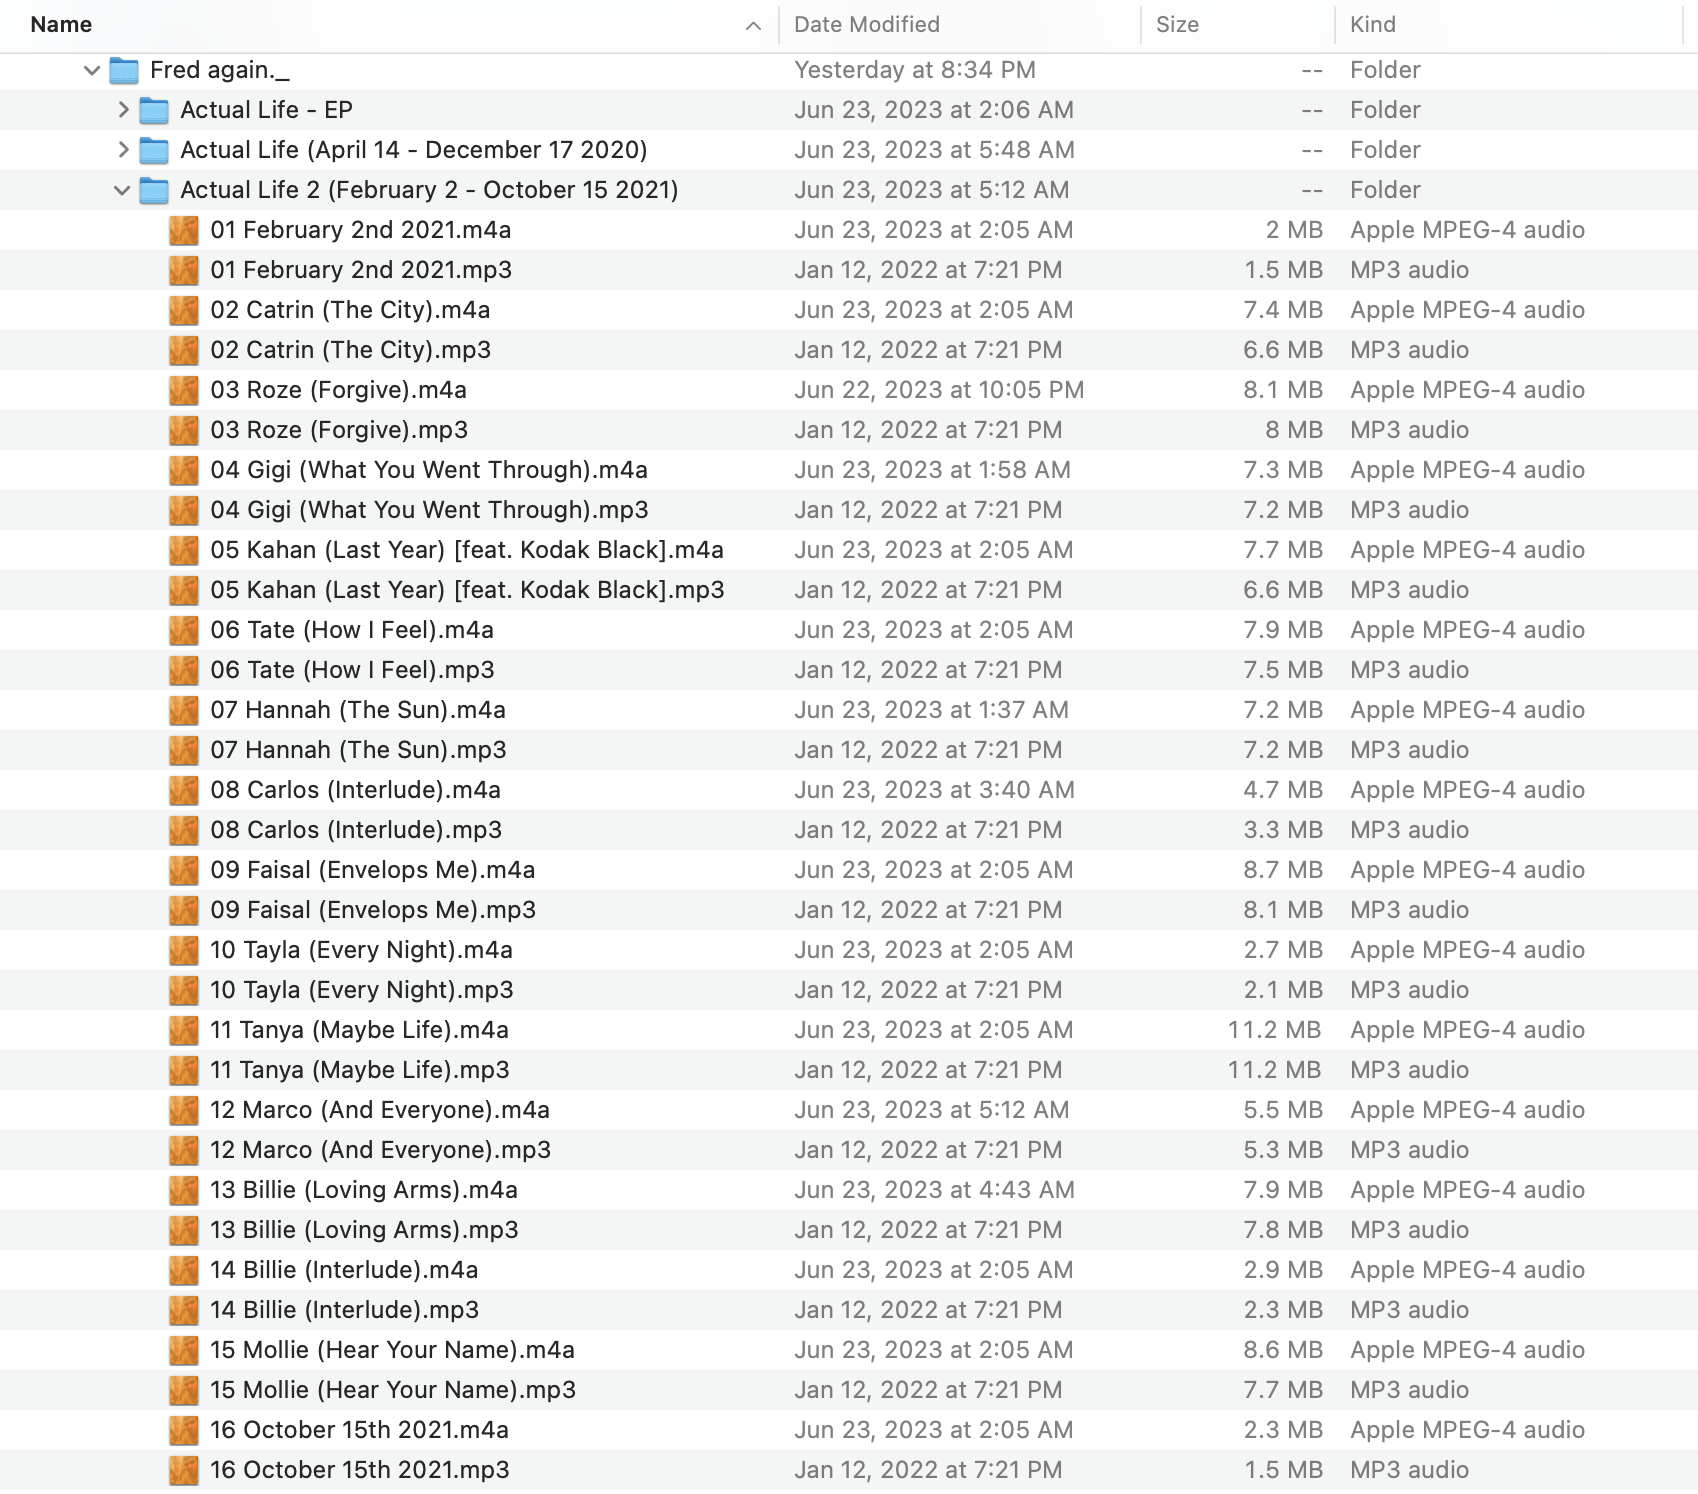Sort by the Date Modified column header

pos(867,25)
